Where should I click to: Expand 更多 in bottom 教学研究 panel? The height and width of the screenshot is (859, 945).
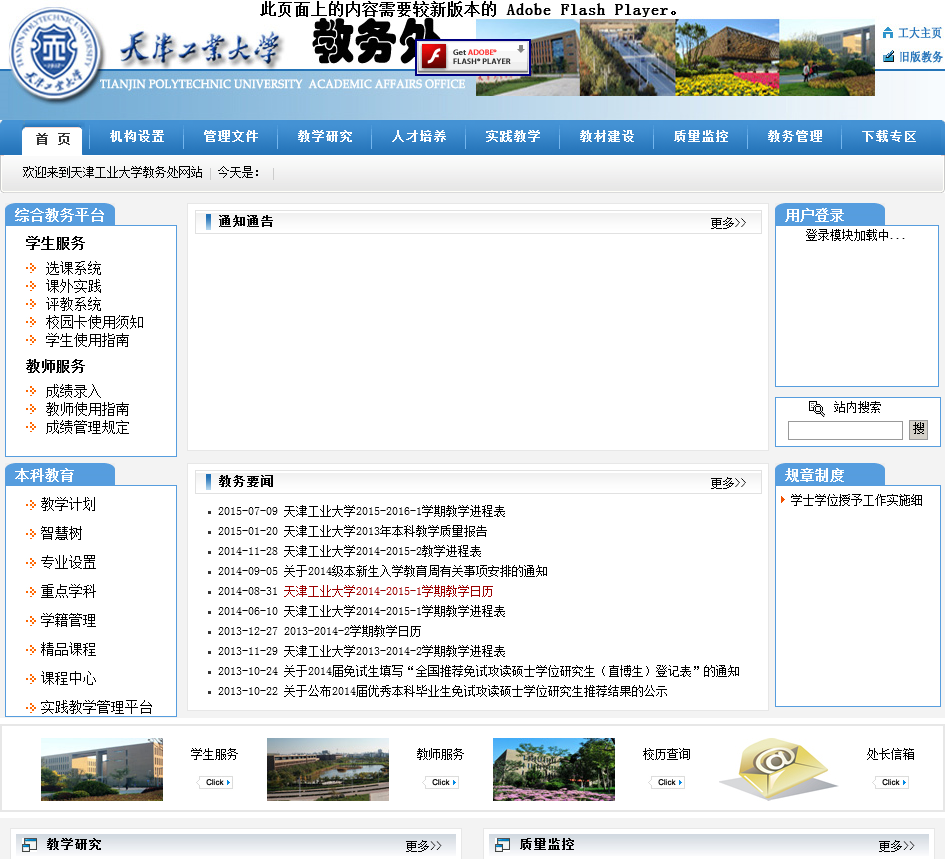coord(423,846)
